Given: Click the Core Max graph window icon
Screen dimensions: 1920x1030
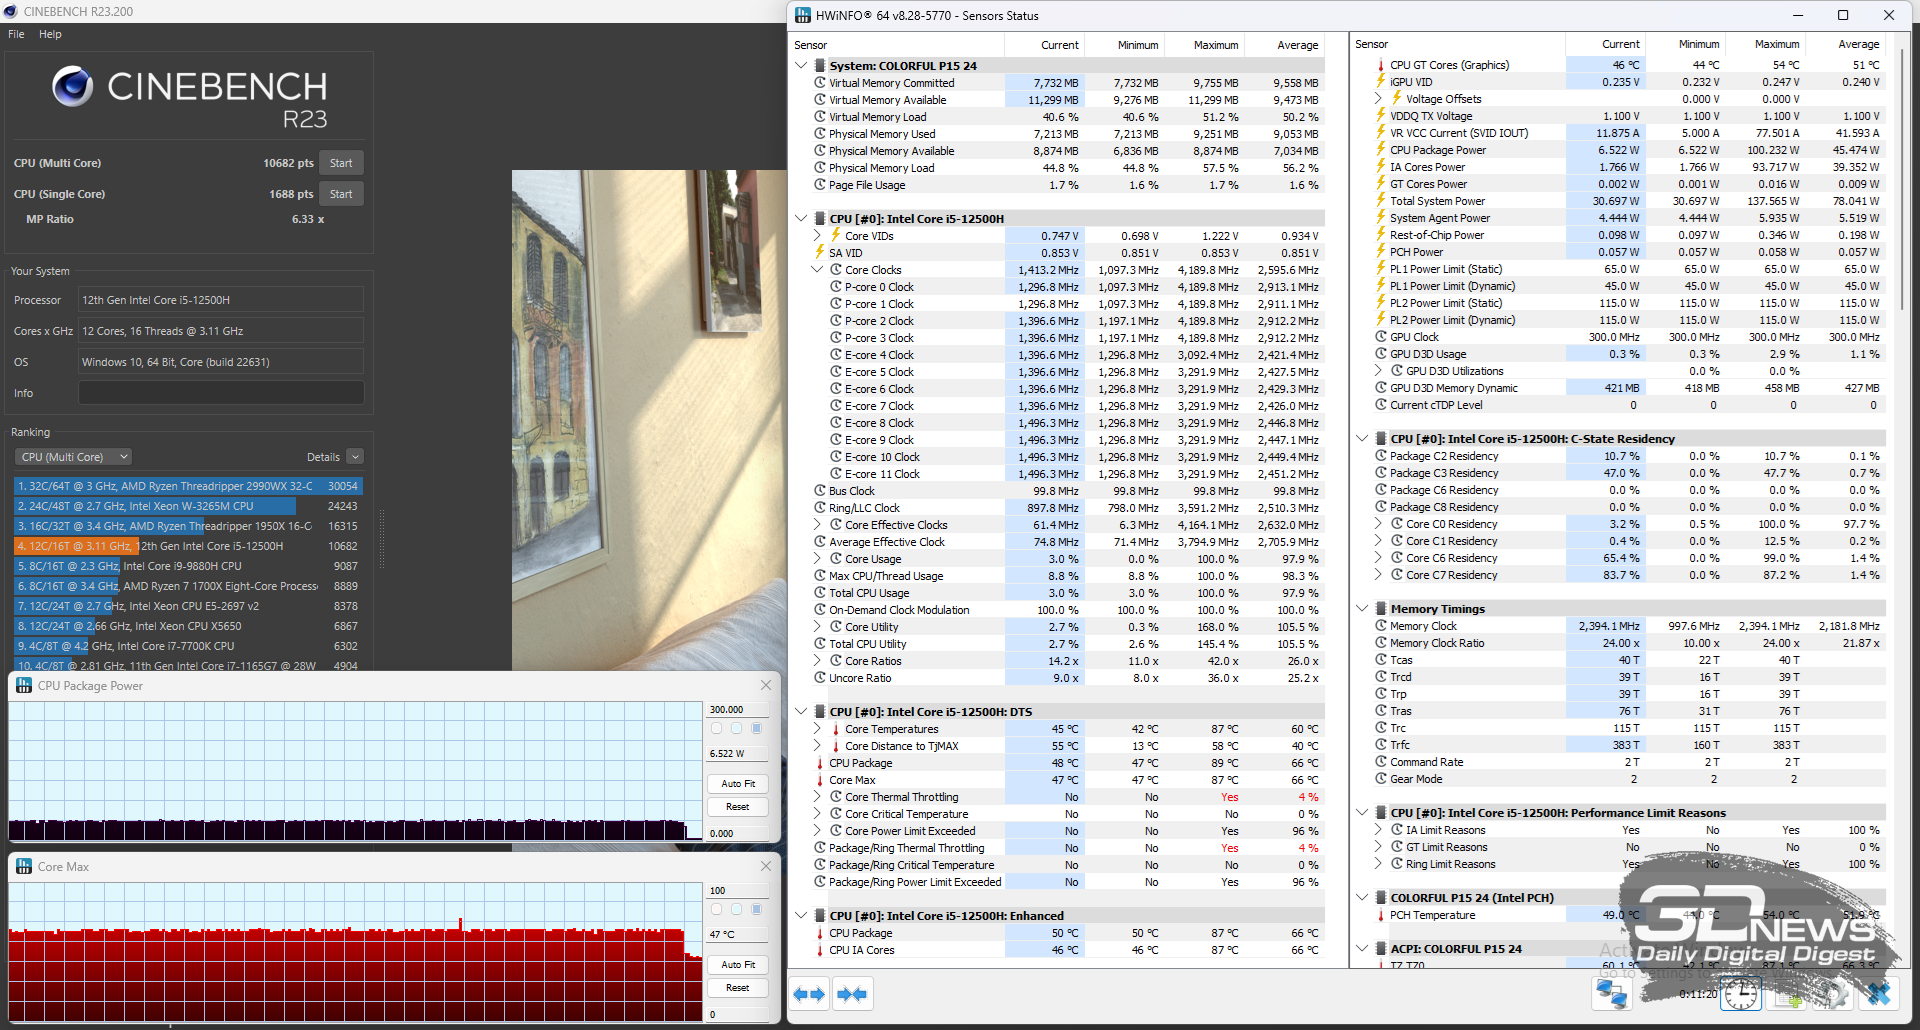Looking at the screenshot, I should (24, 867).
